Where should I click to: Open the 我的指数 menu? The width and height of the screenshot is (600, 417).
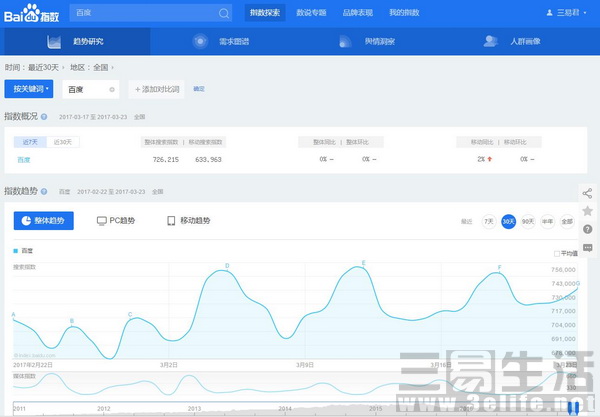pyautogui.click(x=404, y=13)
